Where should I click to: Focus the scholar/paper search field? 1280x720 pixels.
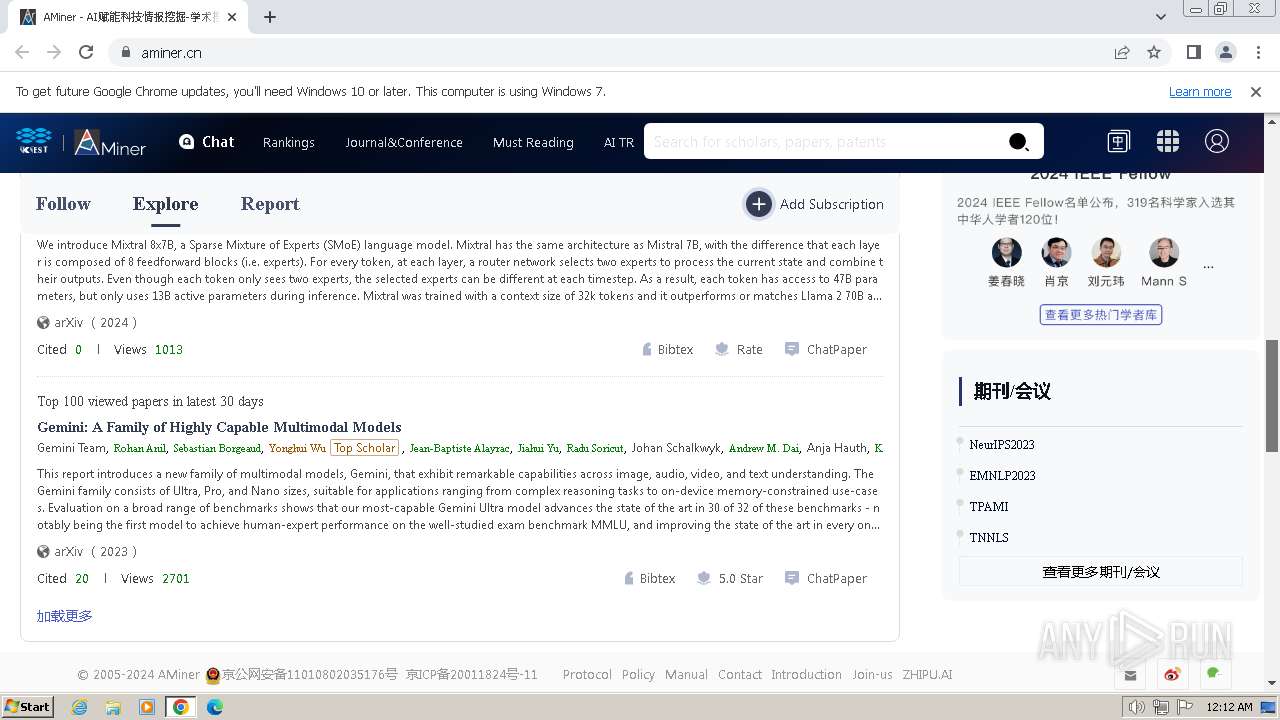822,141
